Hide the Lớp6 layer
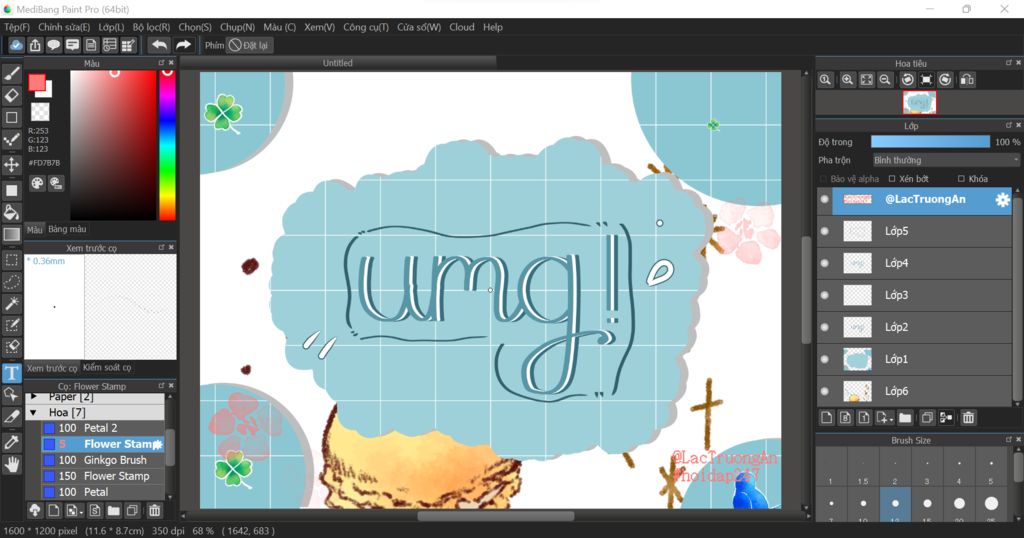The width and height of the screenshot is (1024, 538). 825,391
